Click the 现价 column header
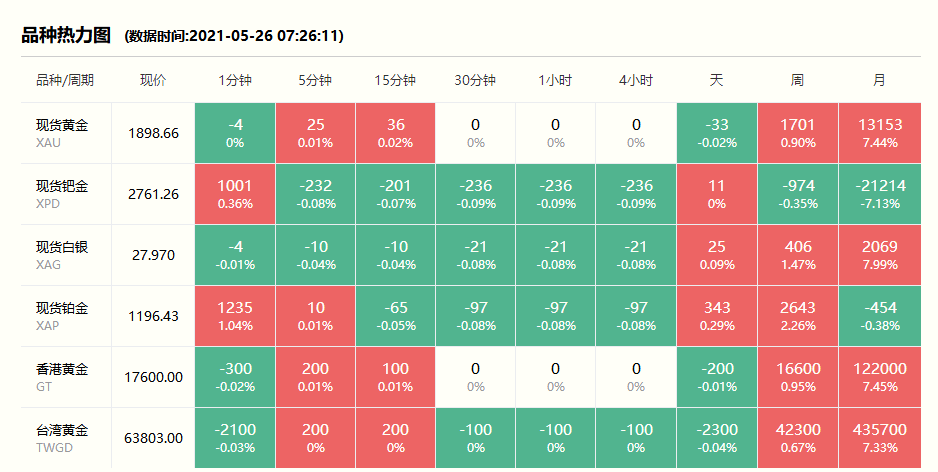This screenshot has width=938, height=472. pos(153,80)
